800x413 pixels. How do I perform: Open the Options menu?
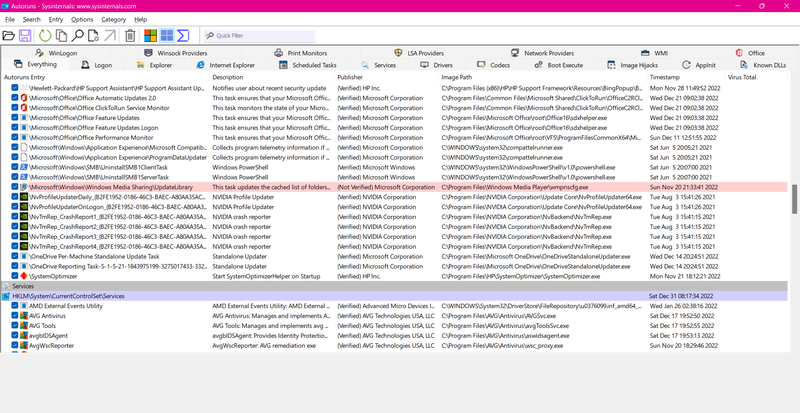tap(82, 19)
